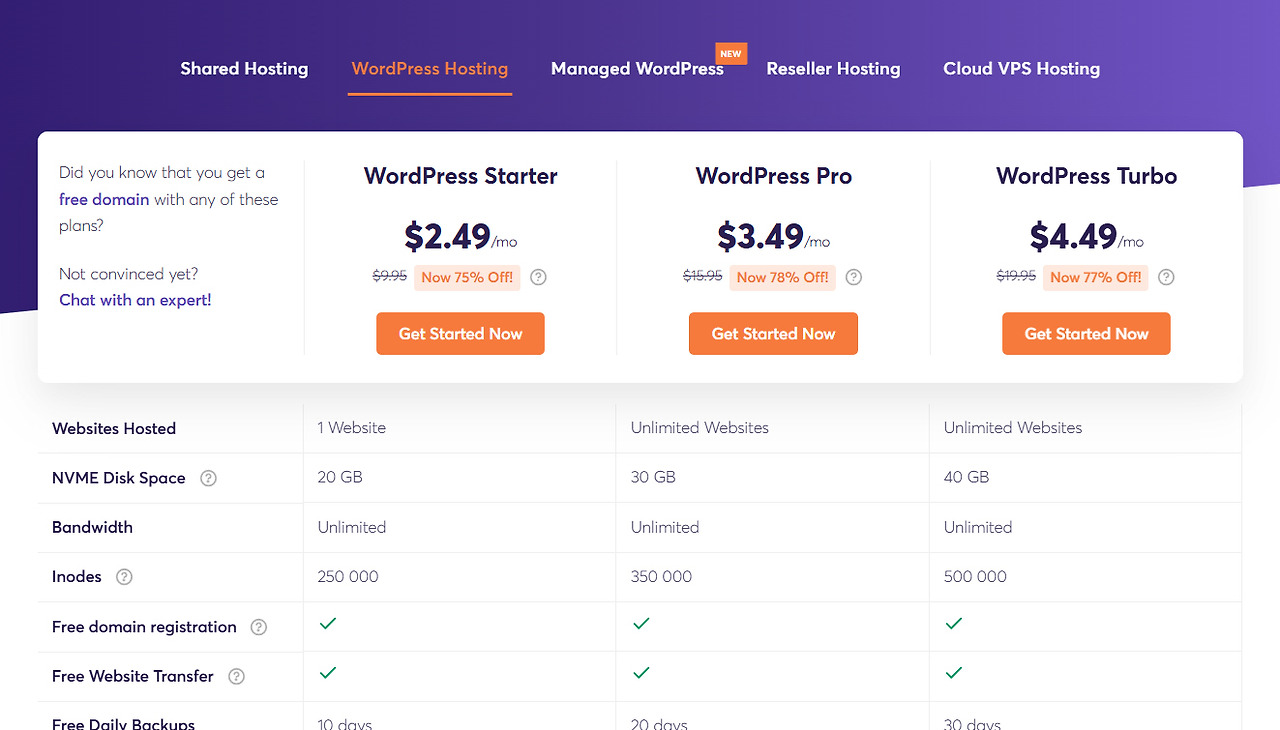Screen dimensions: 1280x730
Task: Click the help icon beside Now 77% Off
Action: tap(1166, 277)
